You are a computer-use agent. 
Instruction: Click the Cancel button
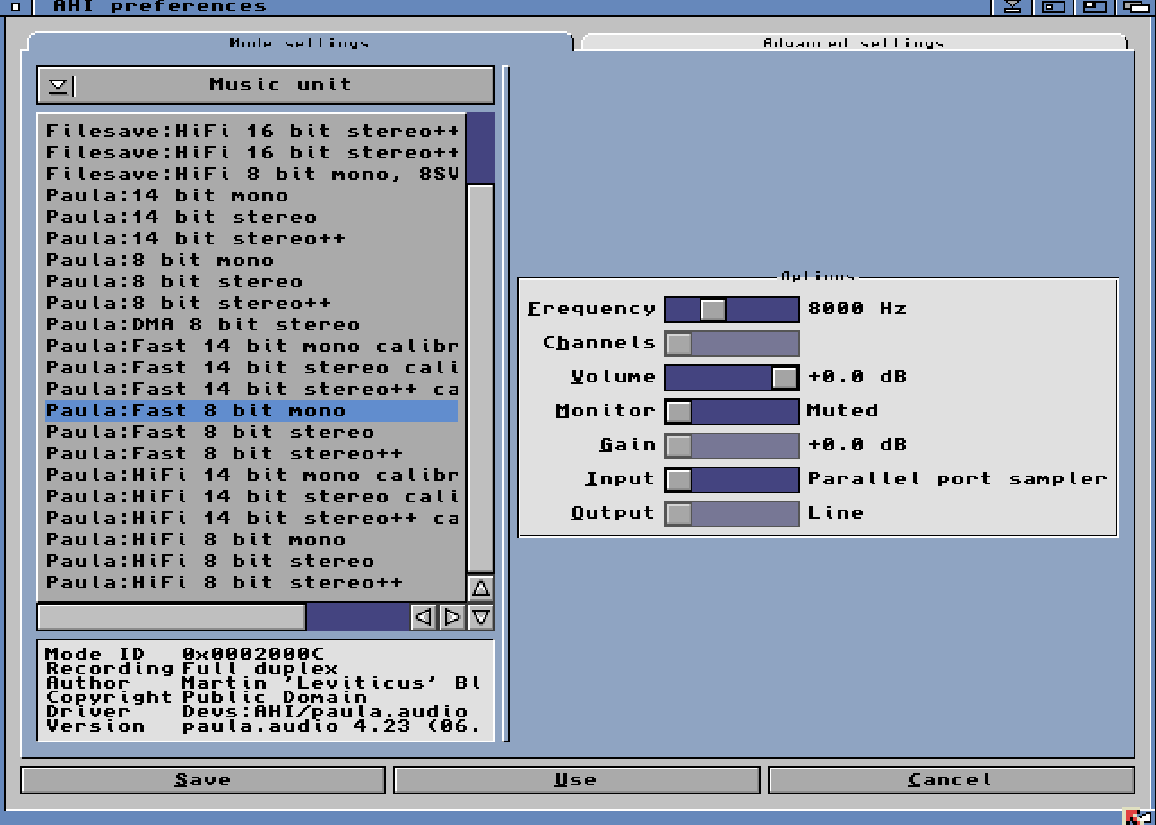tap(950, 780)
